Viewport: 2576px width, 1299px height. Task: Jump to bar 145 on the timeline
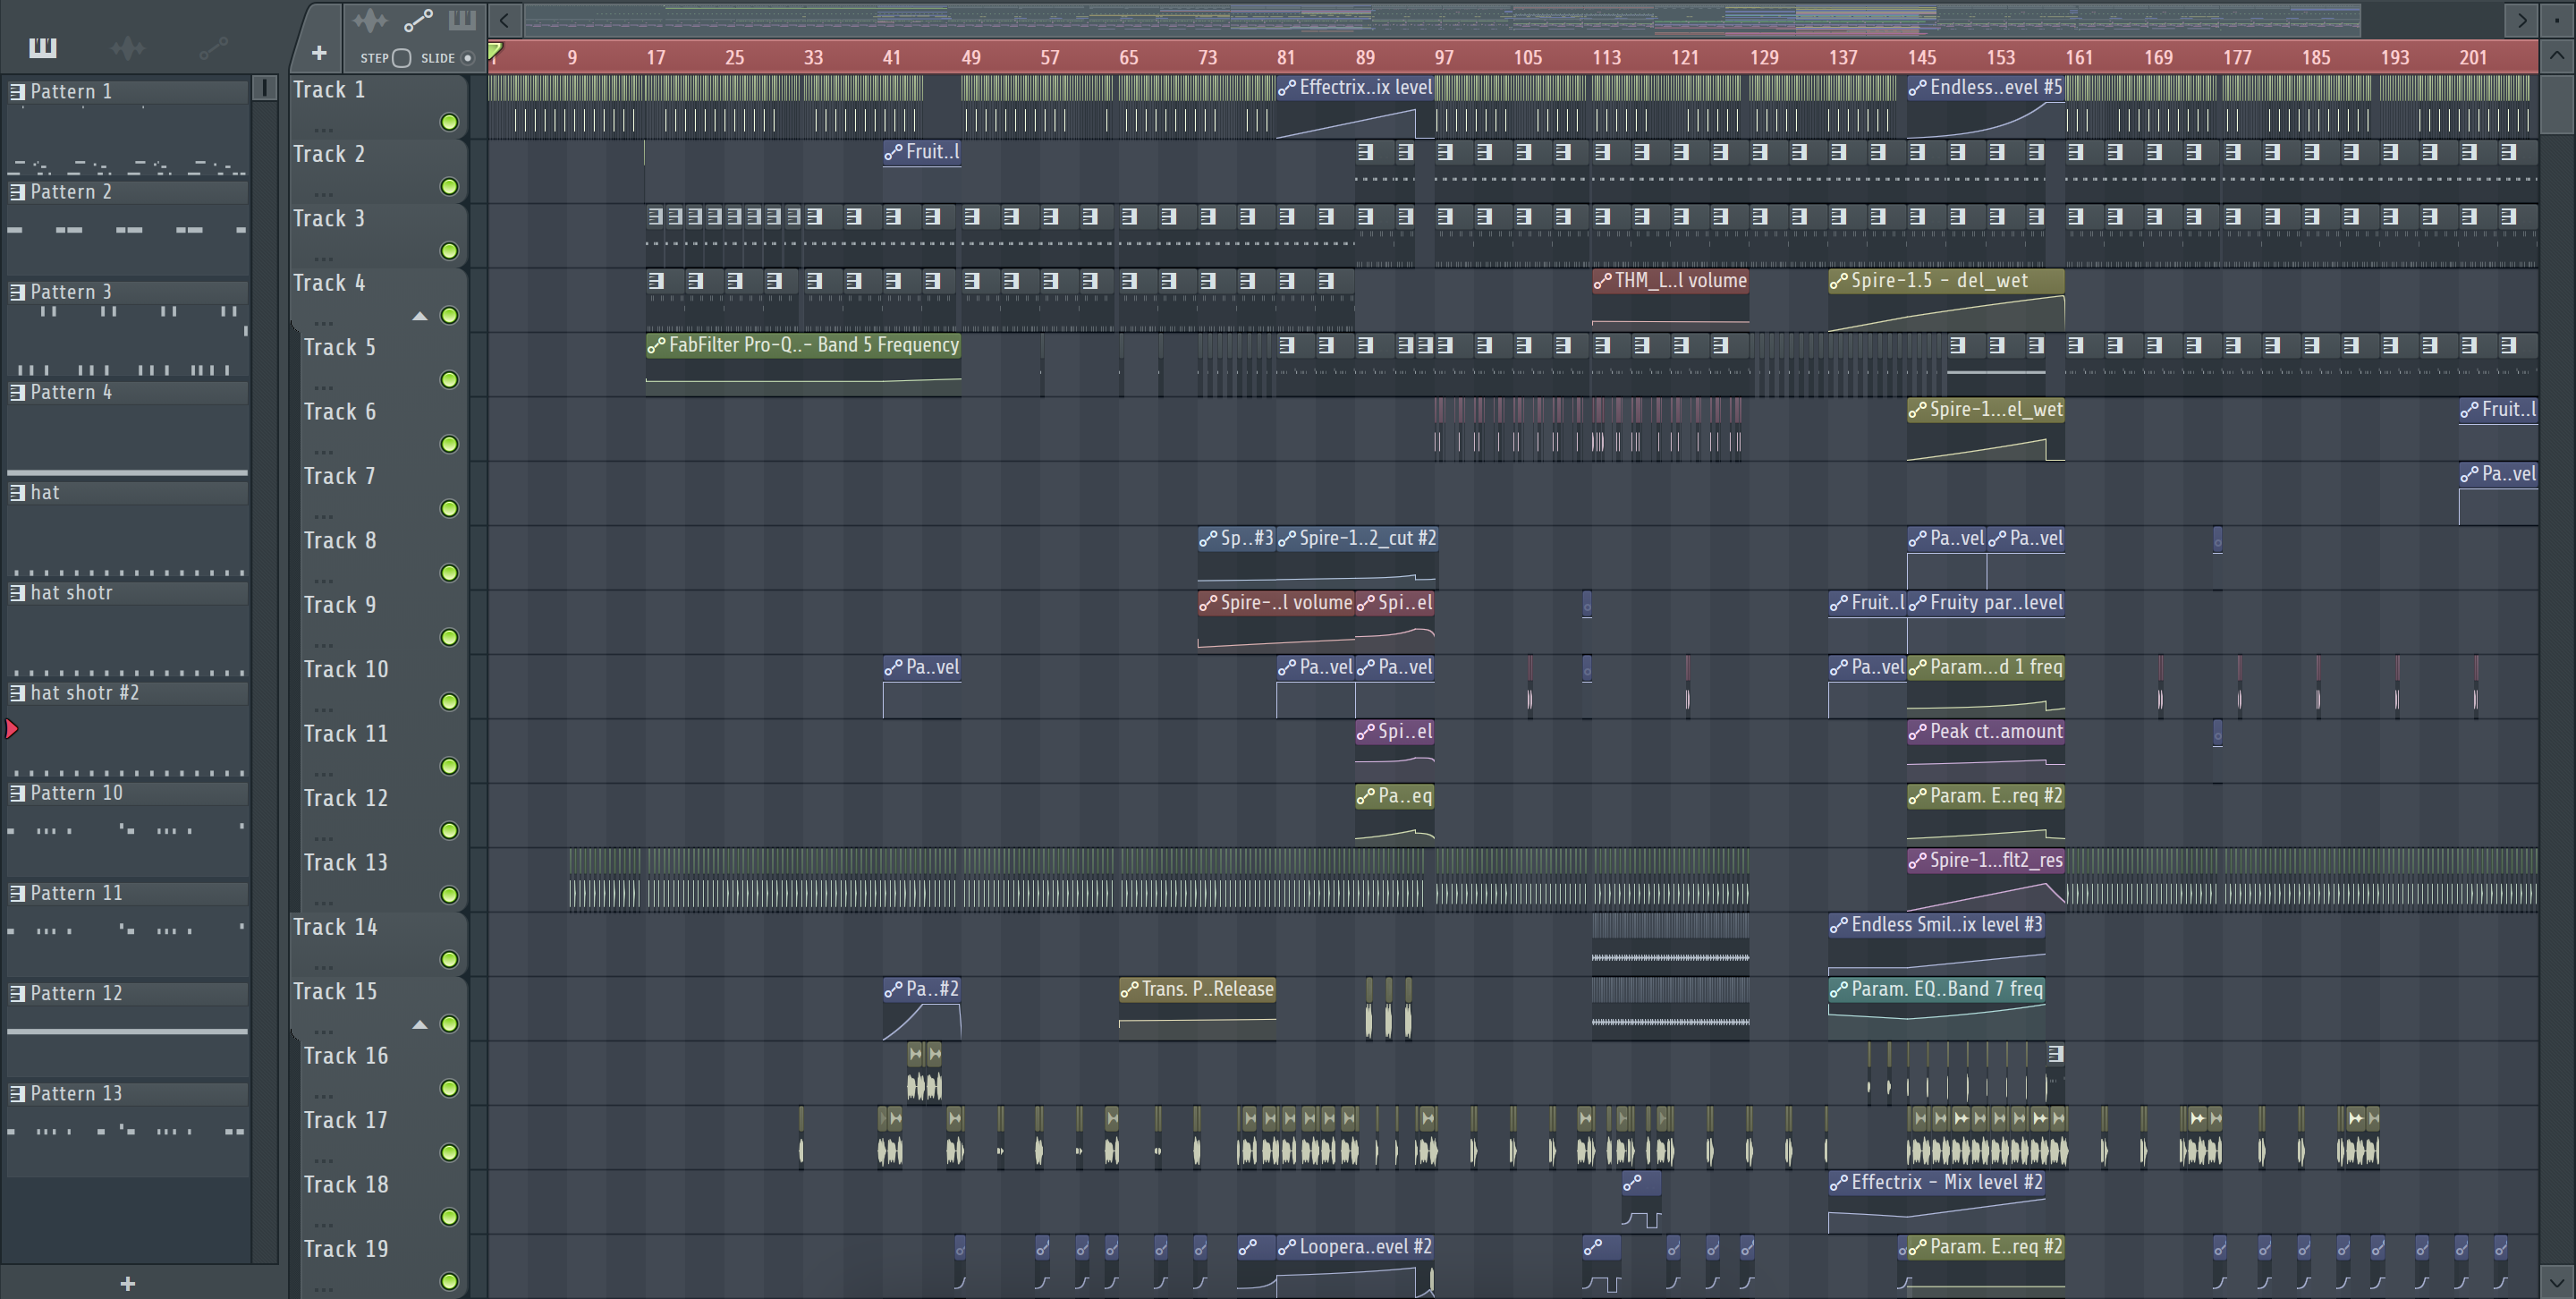tap(1922, 58)
